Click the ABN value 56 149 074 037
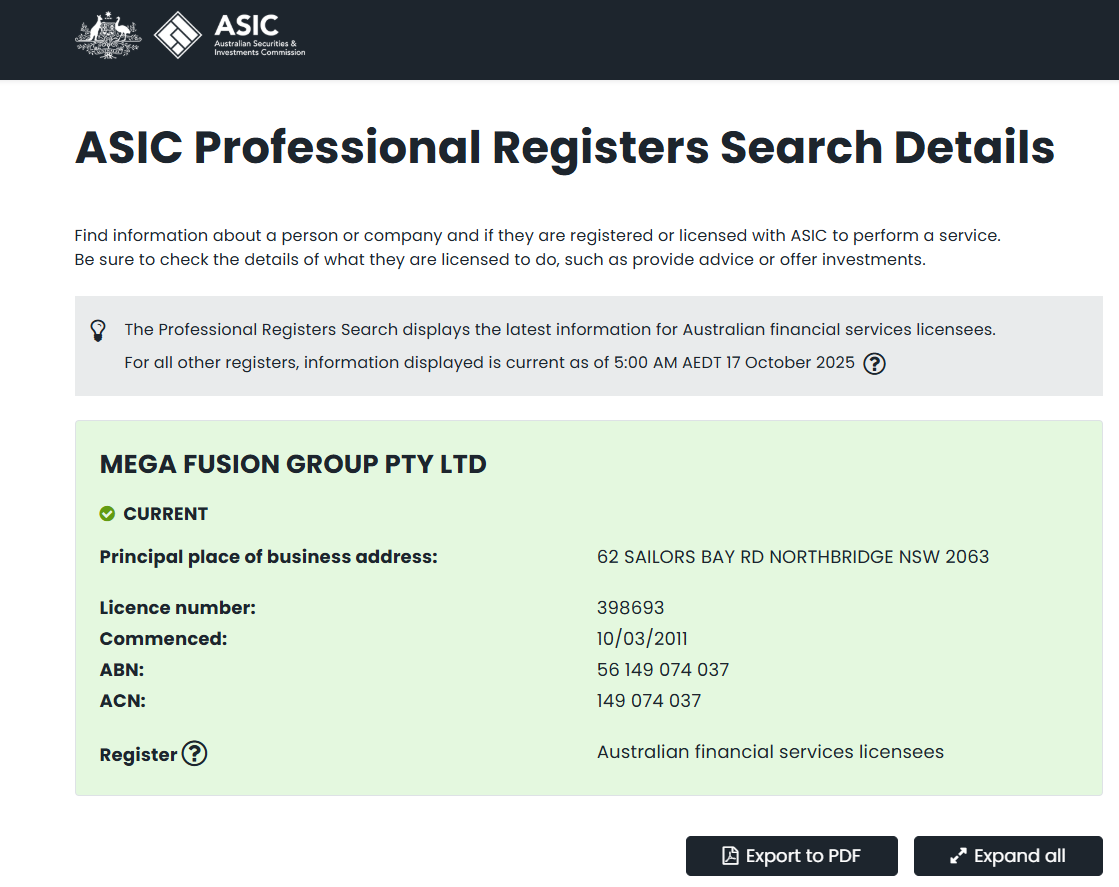 point(663,670)
